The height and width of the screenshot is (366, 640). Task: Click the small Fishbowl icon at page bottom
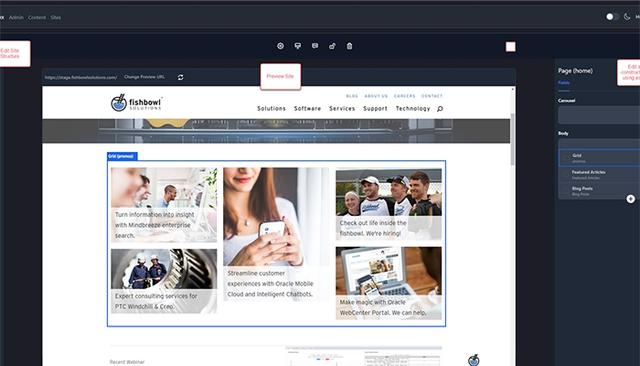click(473, 360)
